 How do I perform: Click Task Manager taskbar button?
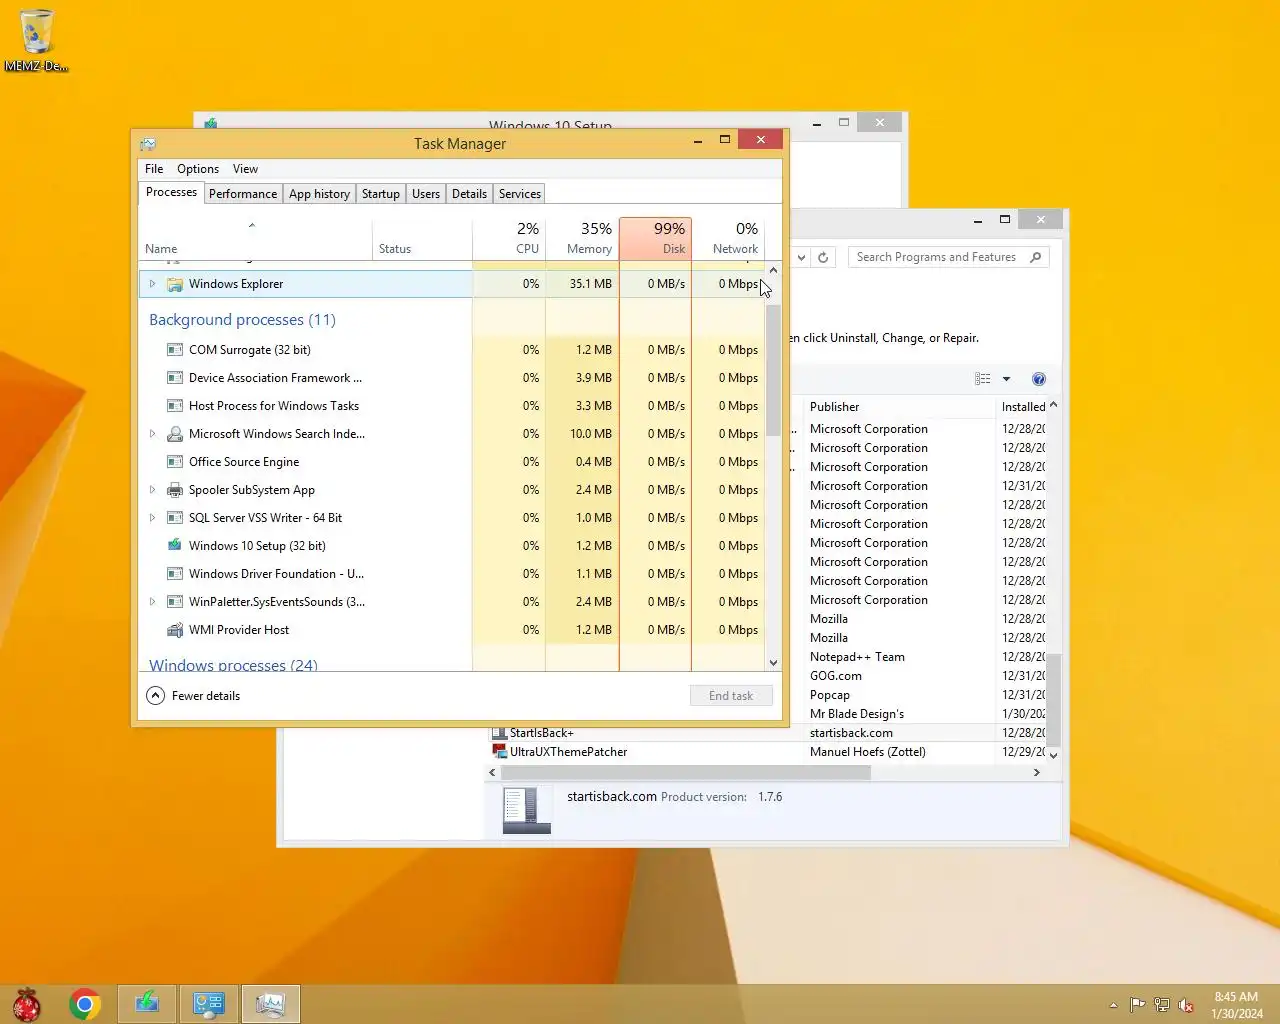coord(270,1004)
